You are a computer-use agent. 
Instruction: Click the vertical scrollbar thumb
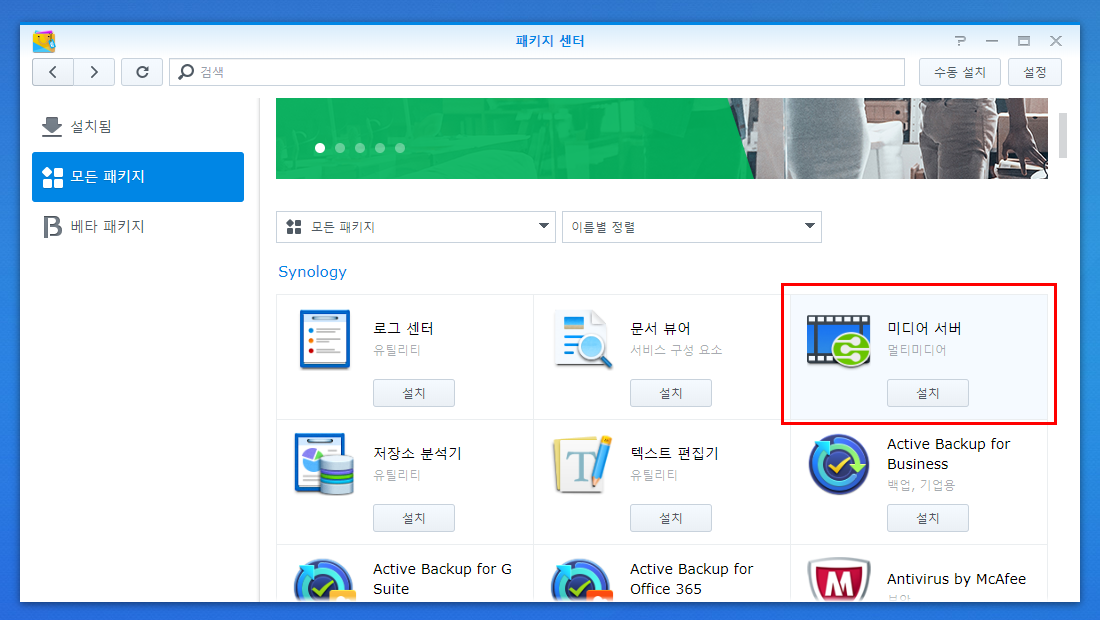(x=1063, y=135)
